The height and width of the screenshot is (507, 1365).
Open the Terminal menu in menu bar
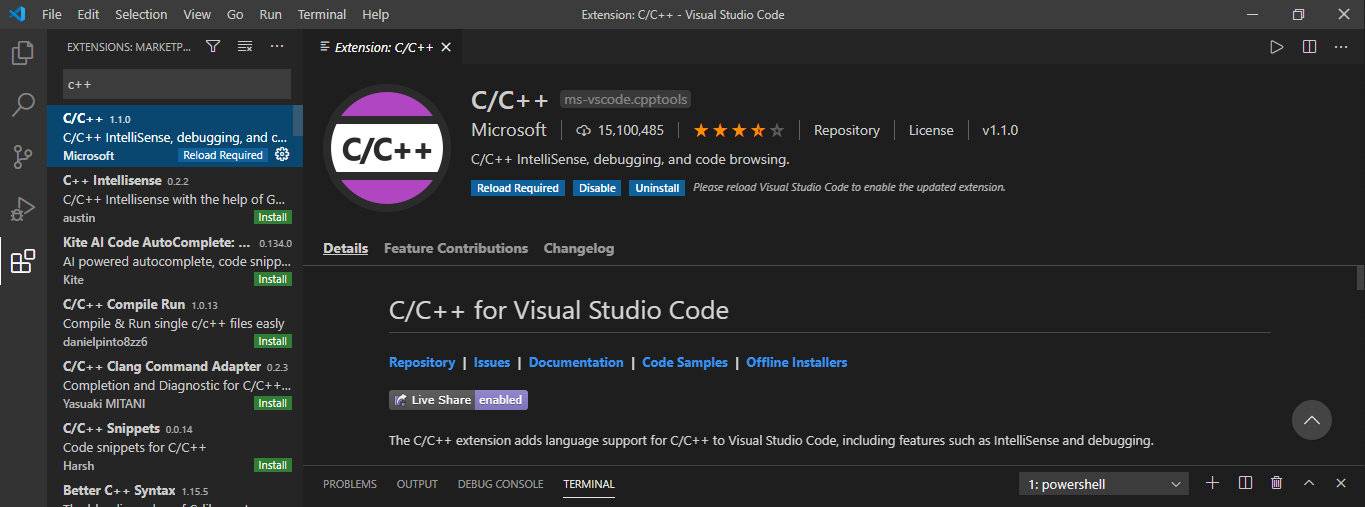pos(322,15)
